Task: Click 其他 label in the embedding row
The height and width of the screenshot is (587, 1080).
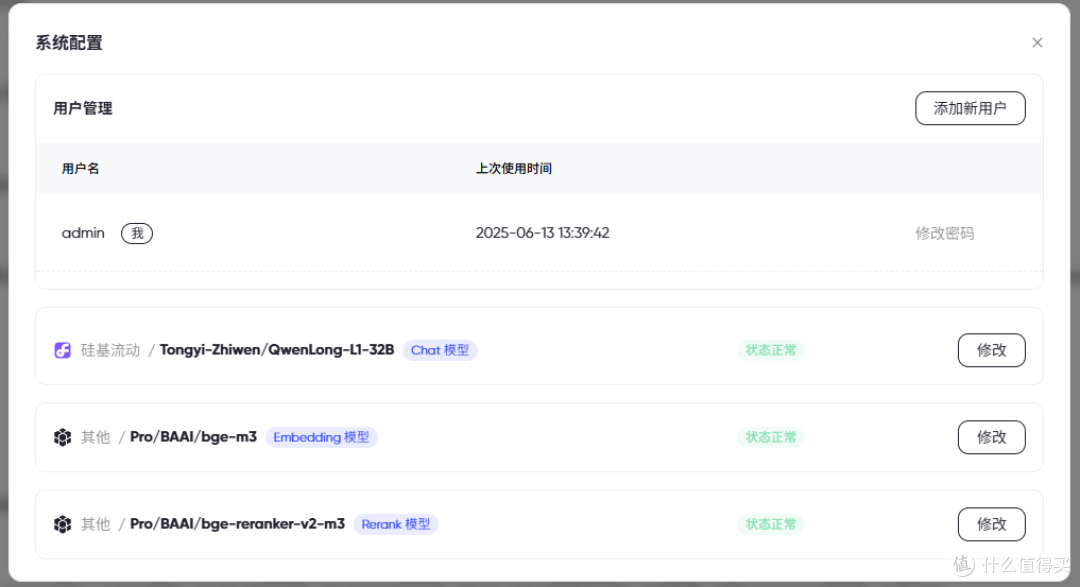Action: (x=96, y=437)
